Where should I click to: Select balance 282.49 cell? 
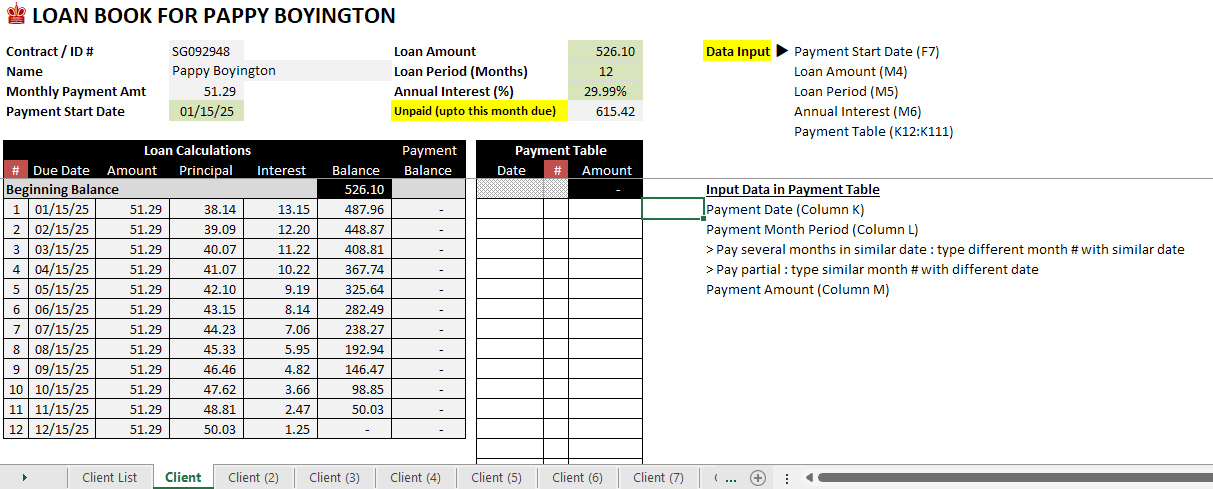click(355, 309)
